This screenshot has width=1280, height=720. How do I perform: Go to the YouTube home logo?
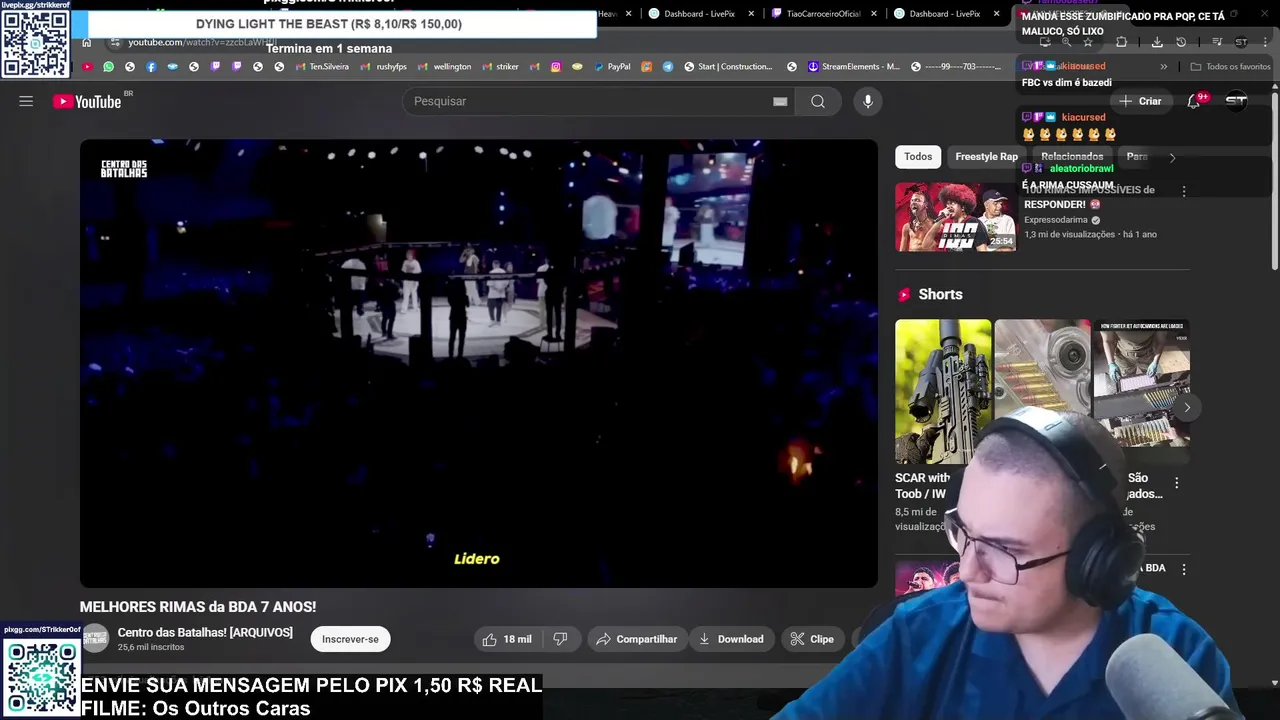click(87, 101)
